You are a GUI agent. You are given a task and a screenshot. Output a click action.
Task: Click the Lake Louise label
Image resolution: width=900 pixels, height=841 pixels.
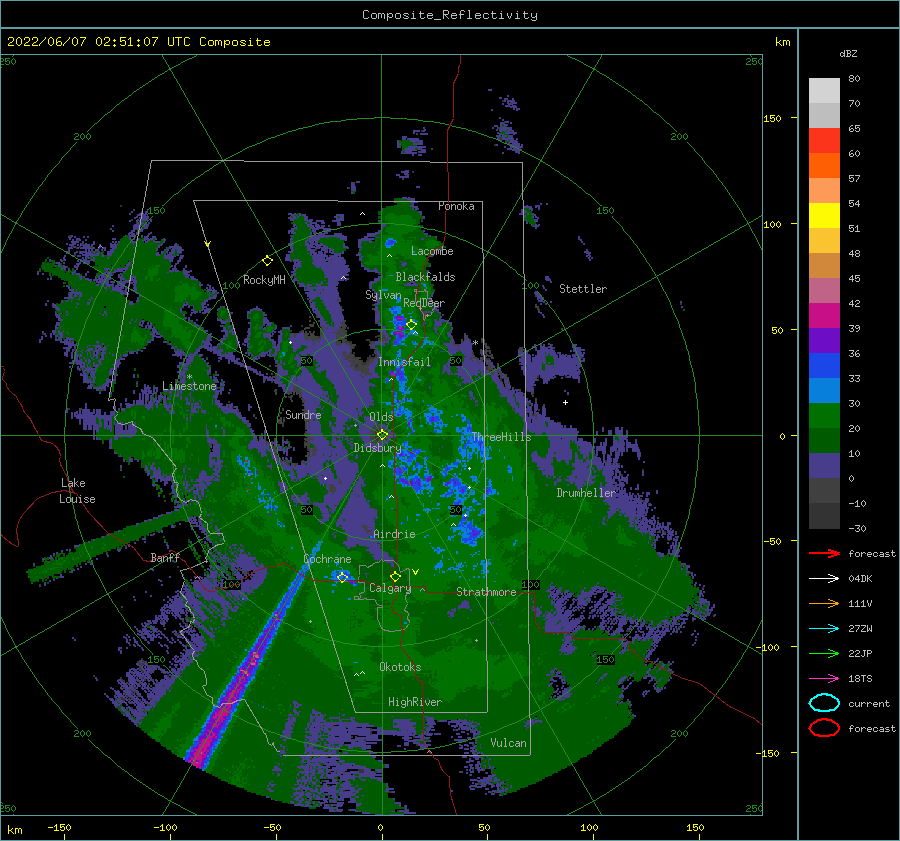point(77,491)
